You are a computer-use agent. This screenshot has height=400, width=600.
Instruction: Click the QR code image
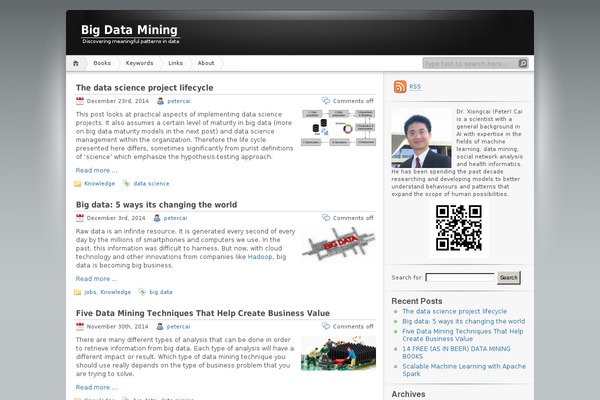pos(459,228)
